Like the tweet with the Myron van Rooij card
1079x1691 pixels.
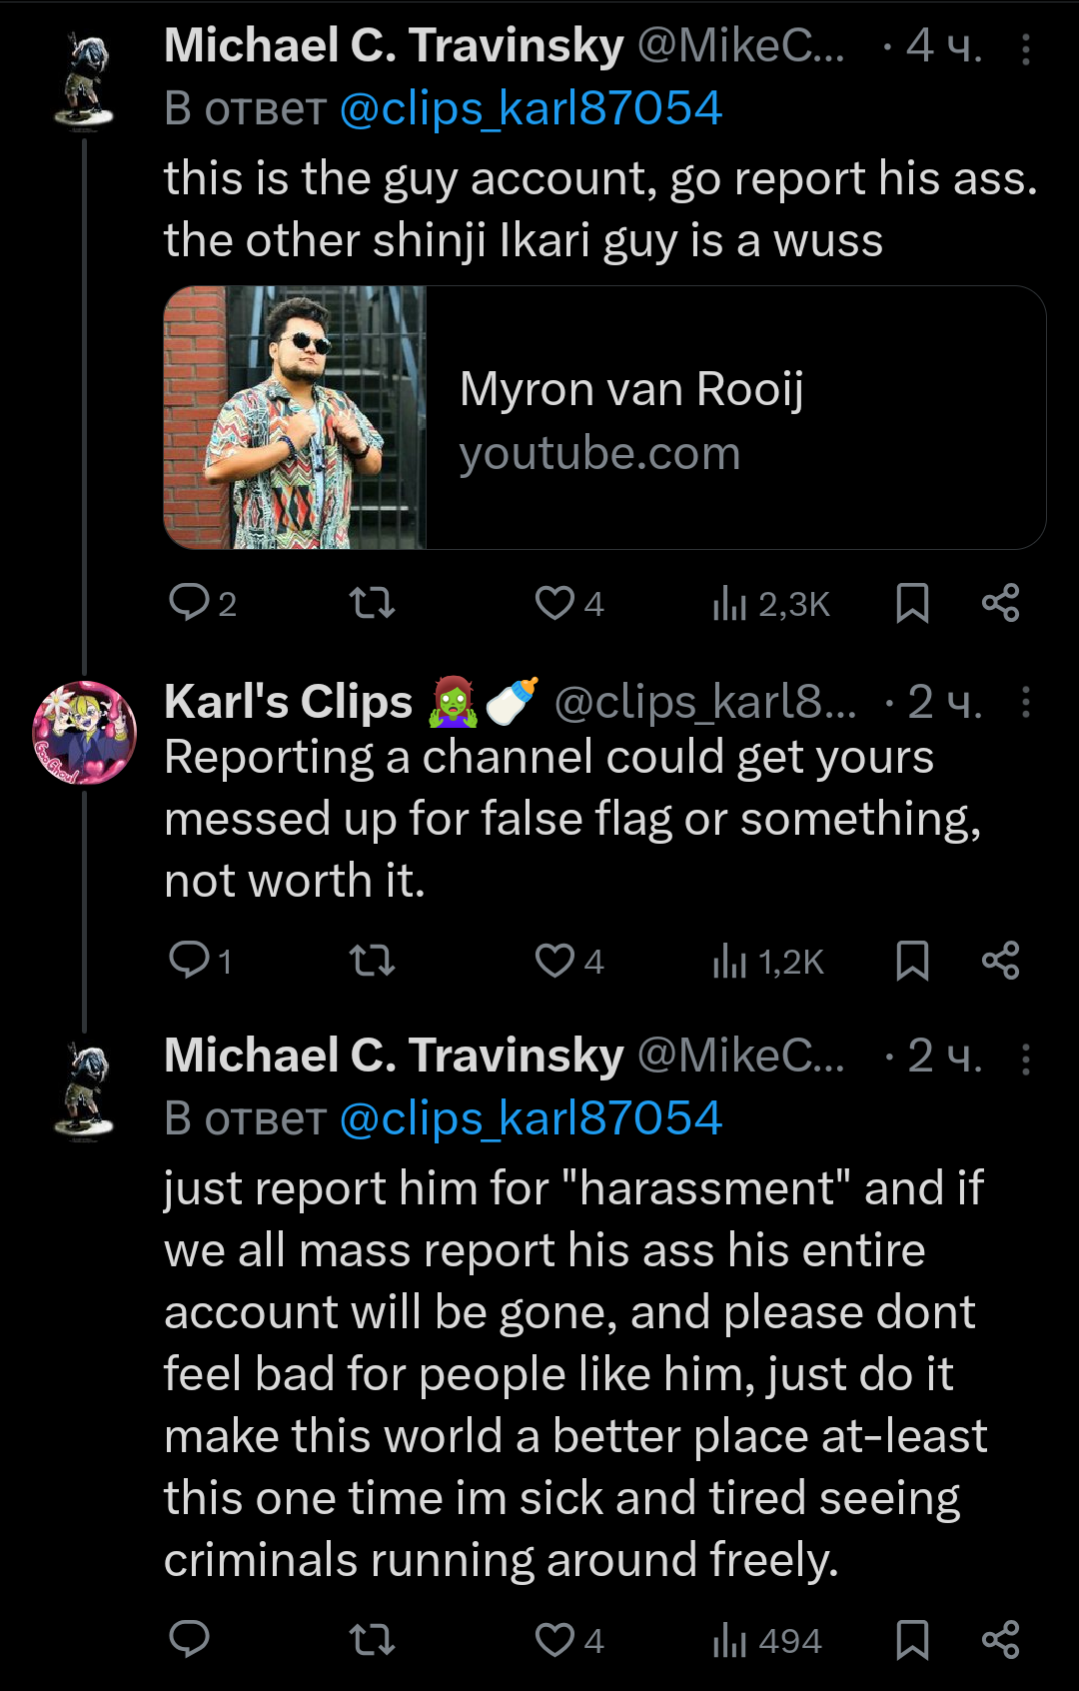click(x=555, y=603)
